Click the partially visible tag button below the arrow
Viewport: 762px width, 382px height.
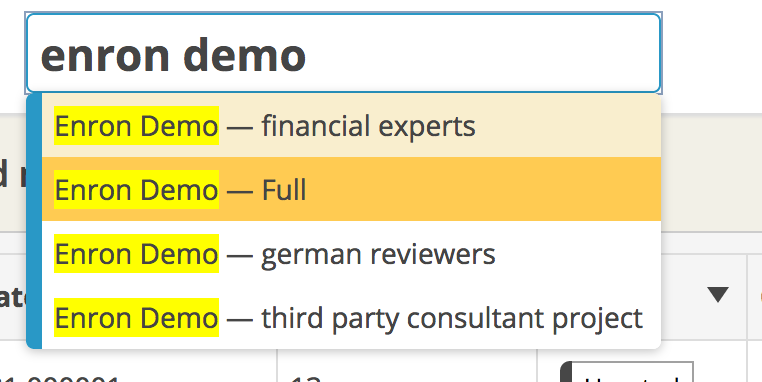(627, 372)
